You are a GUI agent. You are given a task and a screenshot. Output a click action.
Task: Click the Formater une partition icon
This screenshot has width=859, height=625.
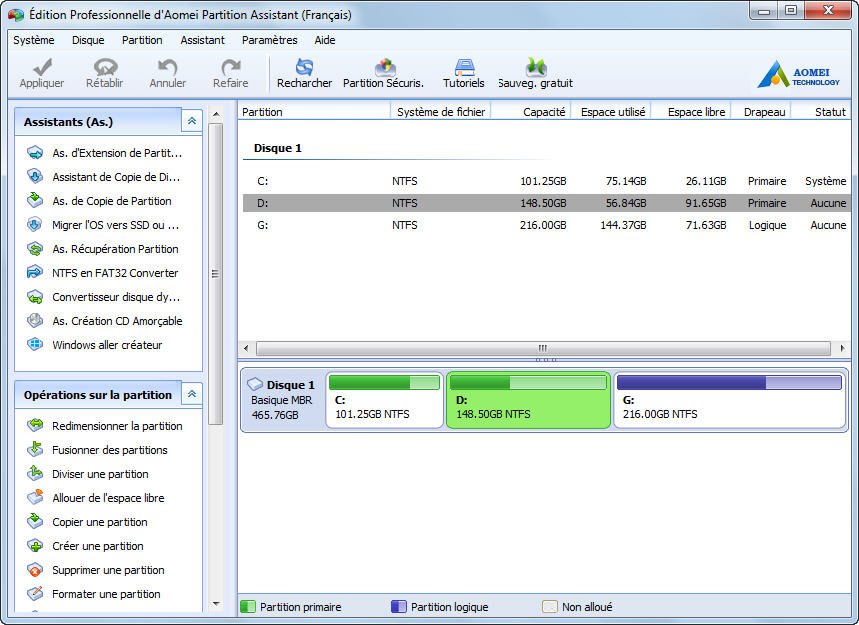click(35, 594)
